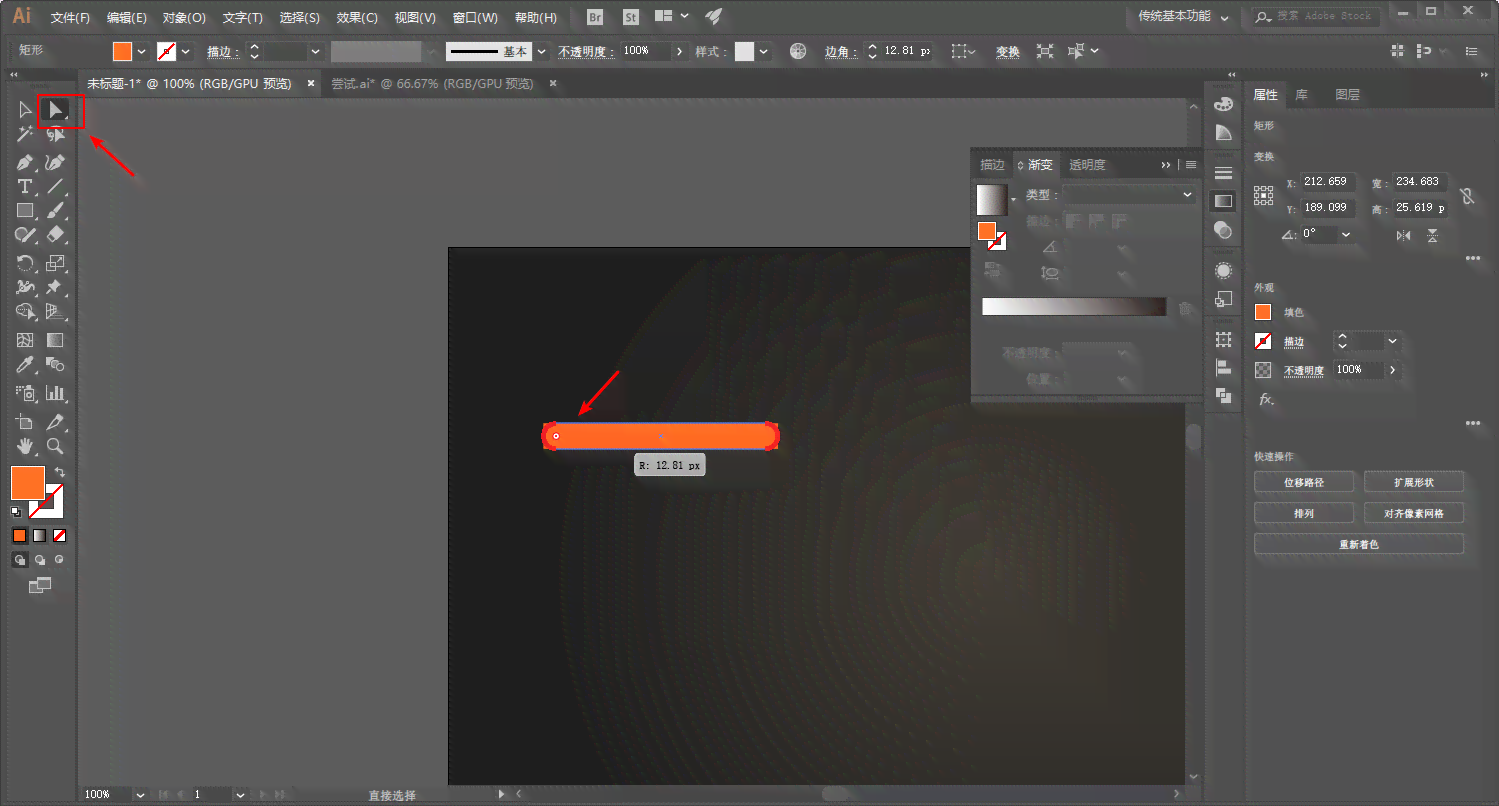The image size is (1499, 806).
Task: Select the Direct Selection tool in toolbox
Action: 56,109
